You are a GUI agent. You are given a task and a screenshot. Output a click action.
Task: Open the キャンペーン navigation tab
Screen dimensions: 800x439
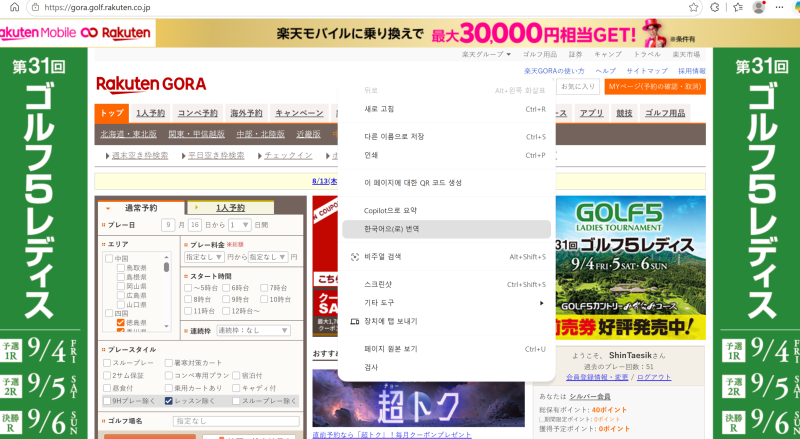(x=299, y=113)
